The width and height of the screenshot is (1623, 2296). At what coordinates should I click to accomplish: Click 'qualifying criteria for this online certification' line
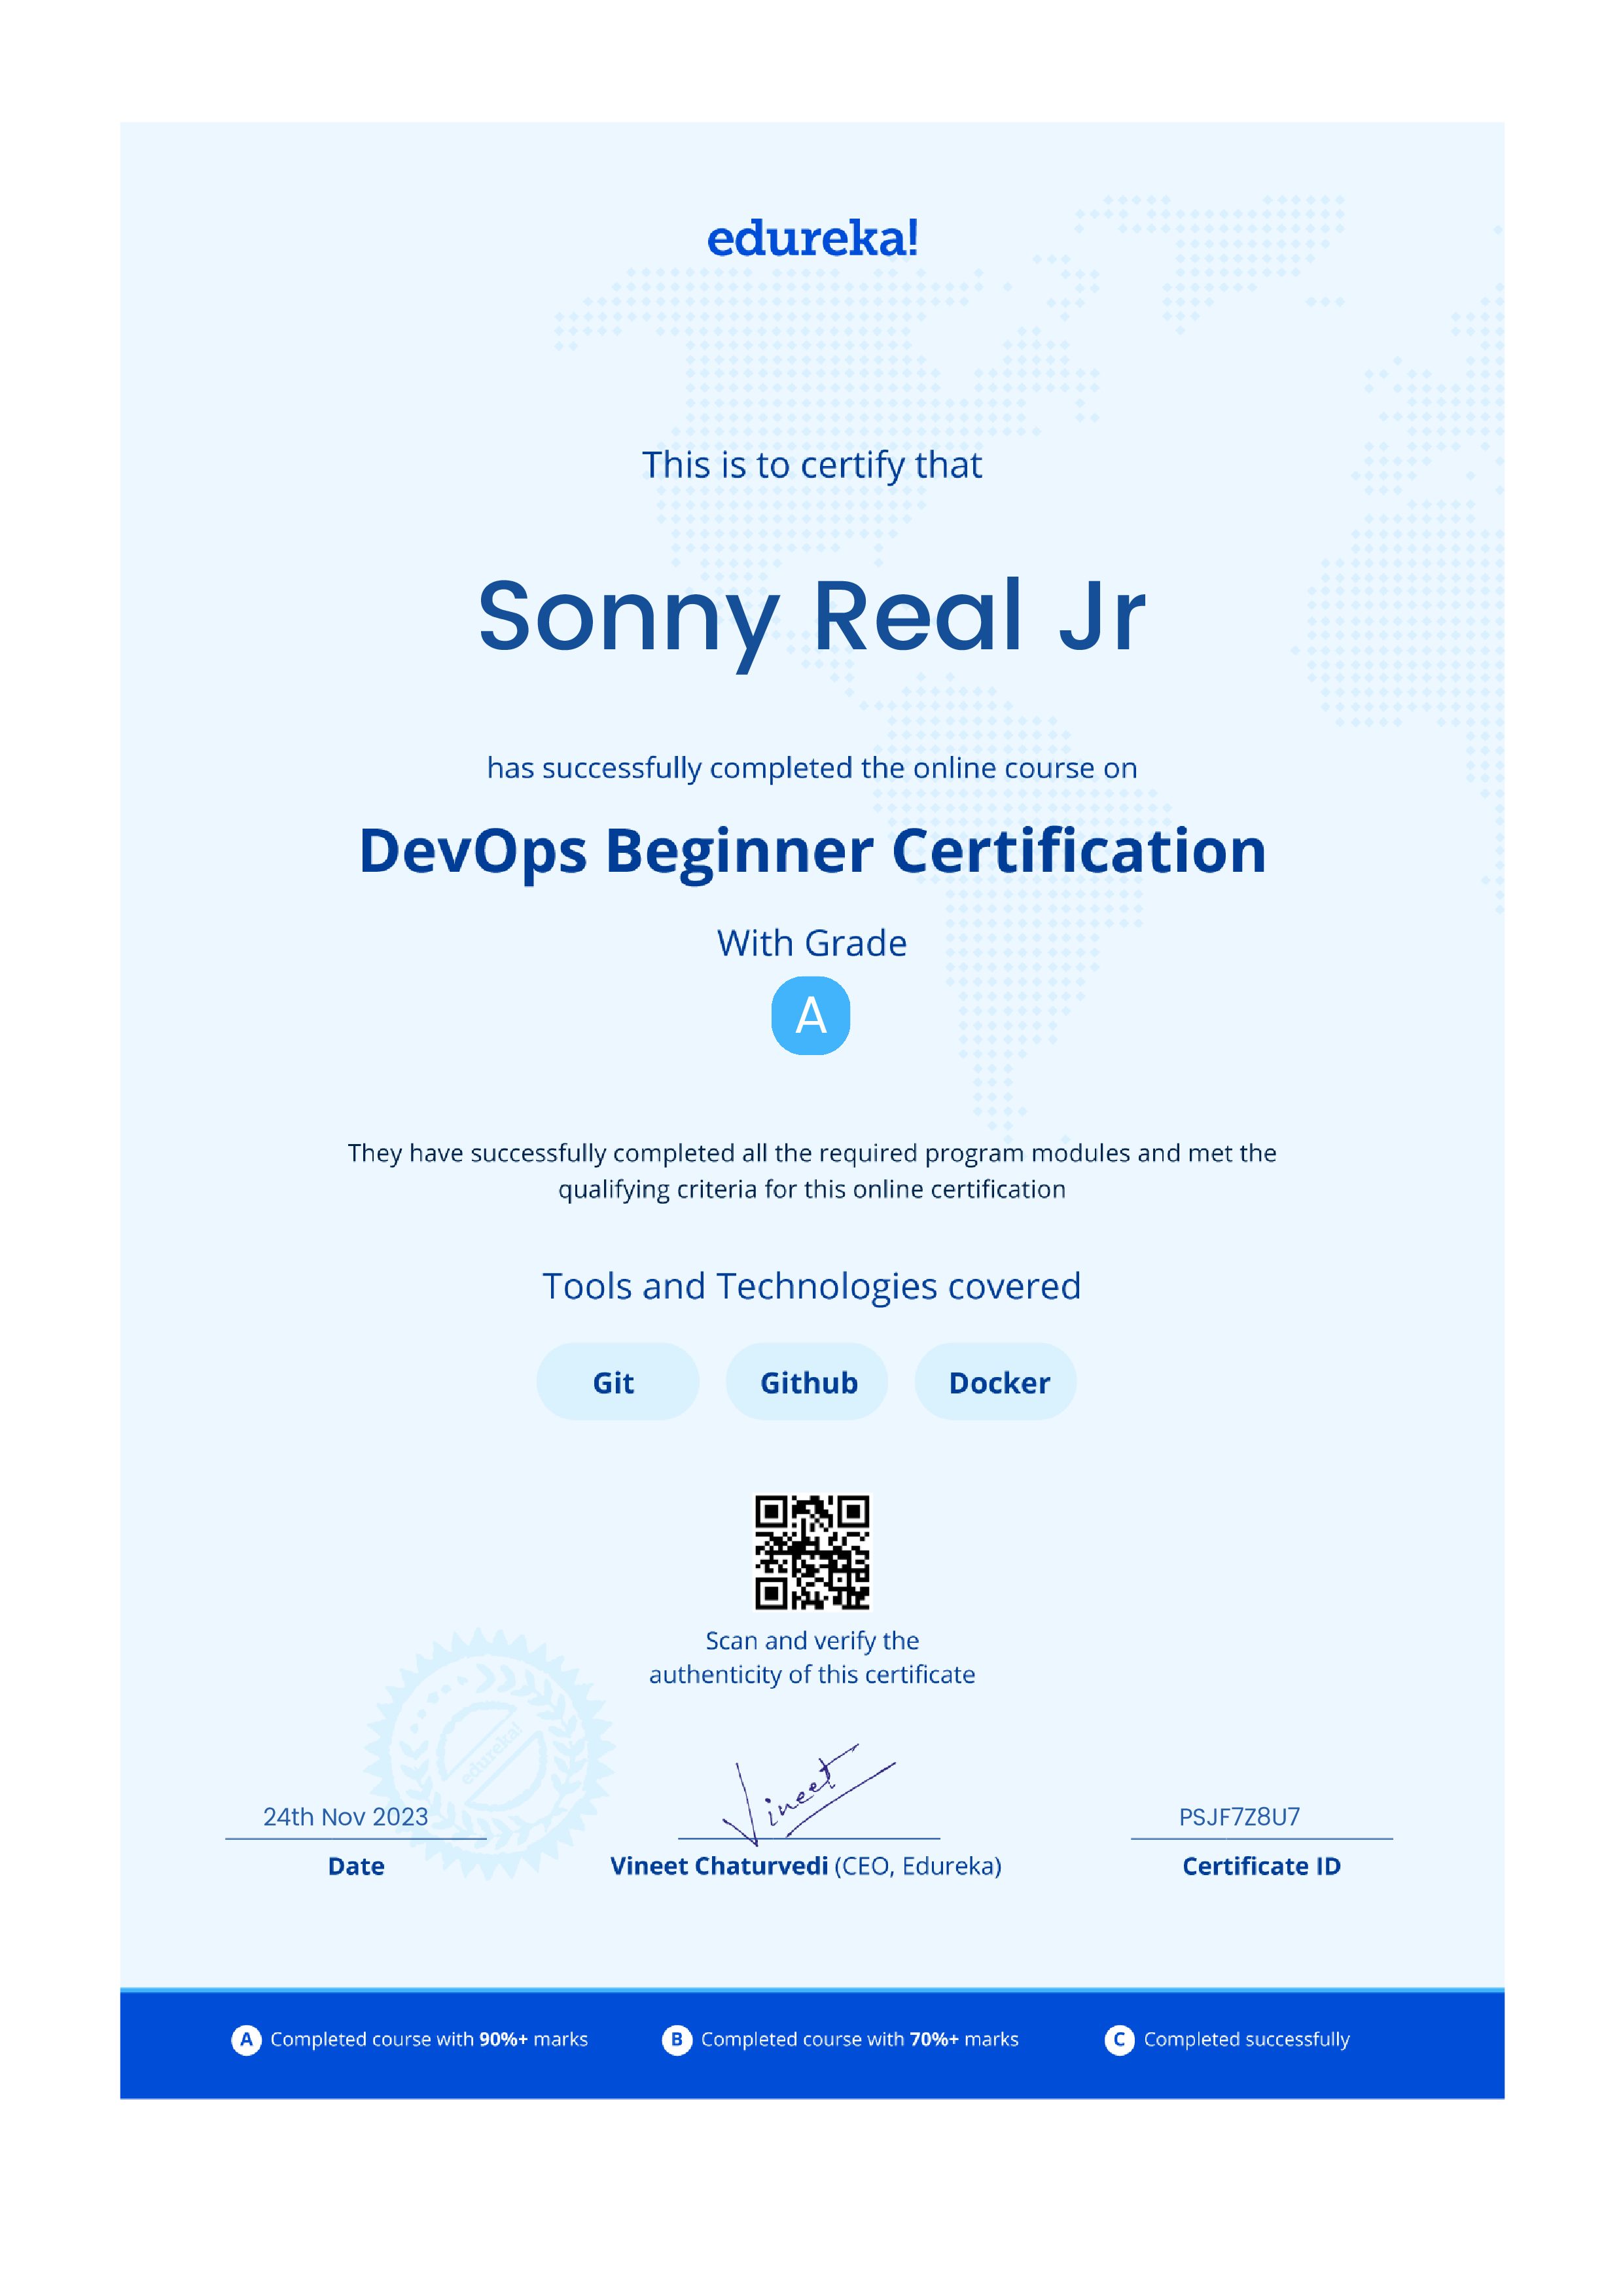coord(811,1190)
